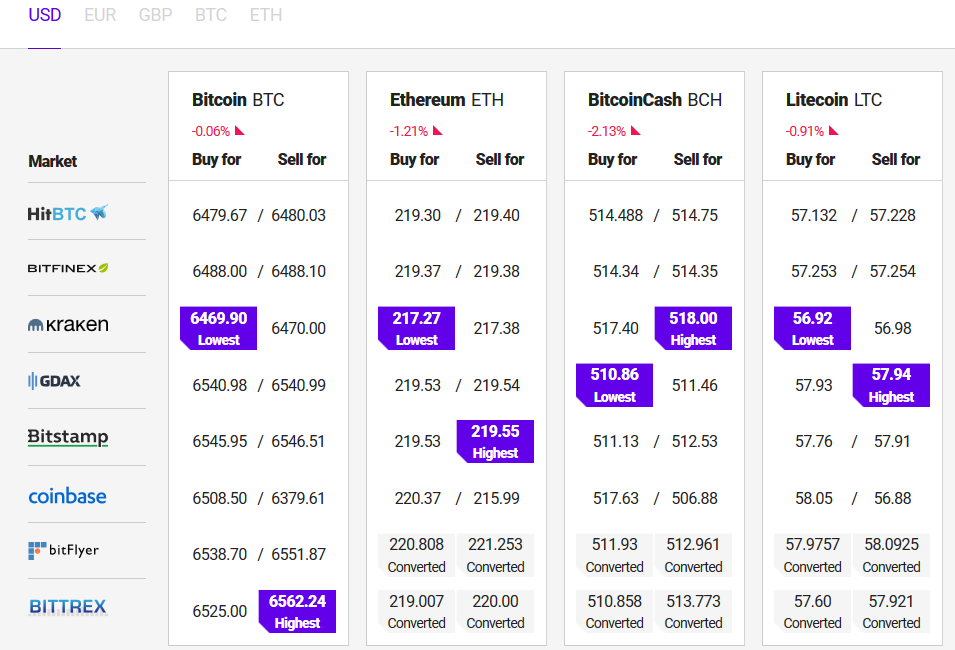The height and width of the screenshot is (650, 955).
Task: Switch to the GBP currency tab
Action: click(x=155, y=15)
